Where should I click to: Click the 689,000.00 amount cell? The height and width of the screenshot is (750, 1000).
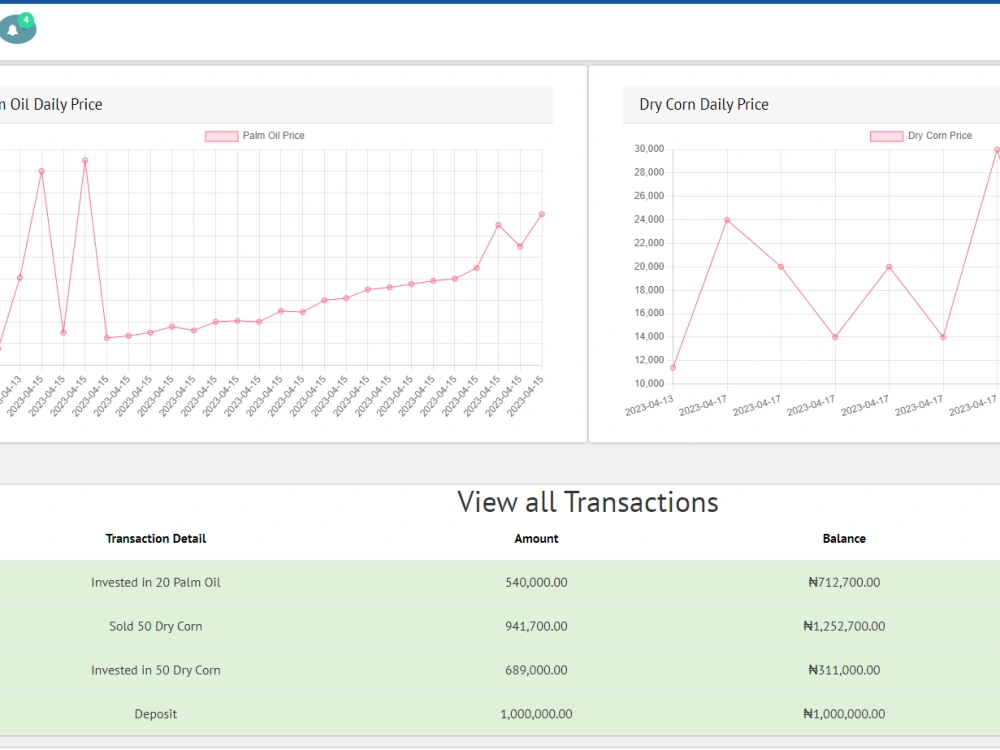coord(536,670)
